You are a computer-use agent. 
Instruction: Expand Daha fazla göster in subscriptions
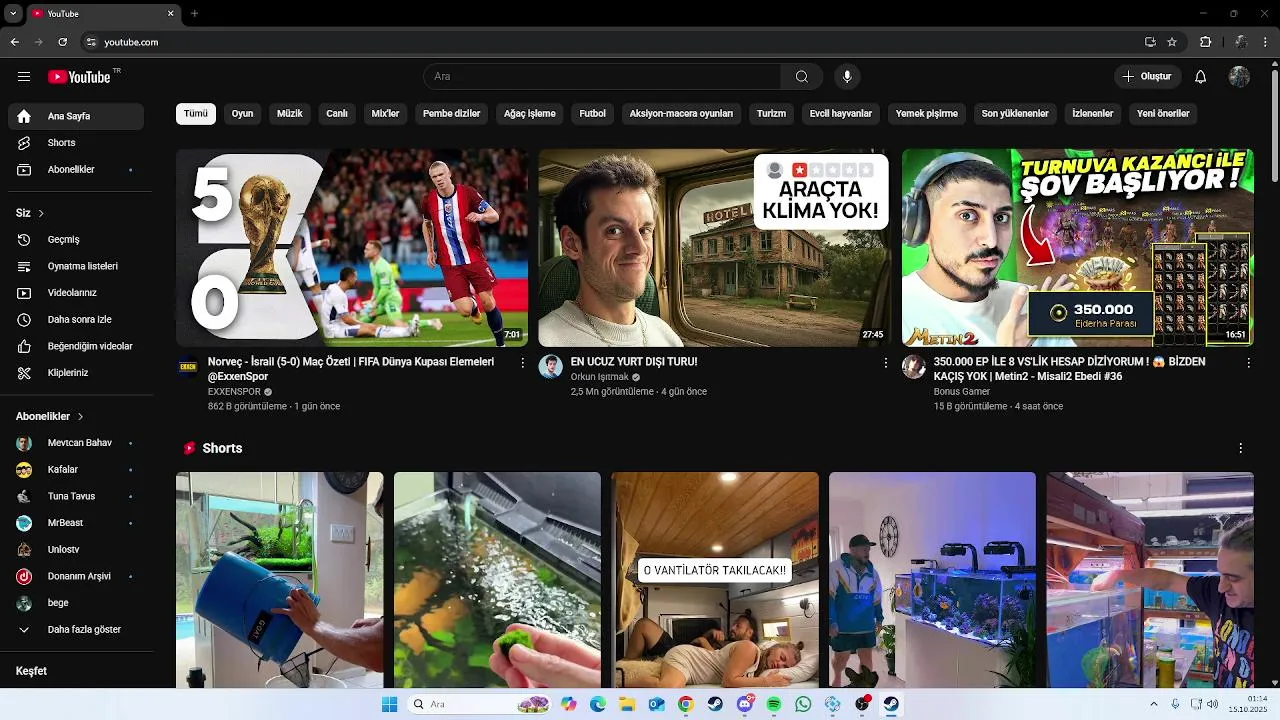tap(76, 630)
